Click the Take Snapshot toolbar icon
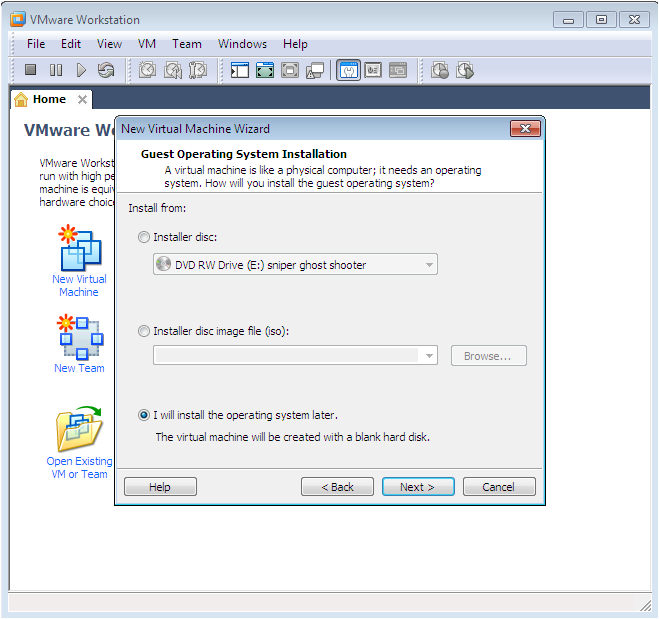 148,70
